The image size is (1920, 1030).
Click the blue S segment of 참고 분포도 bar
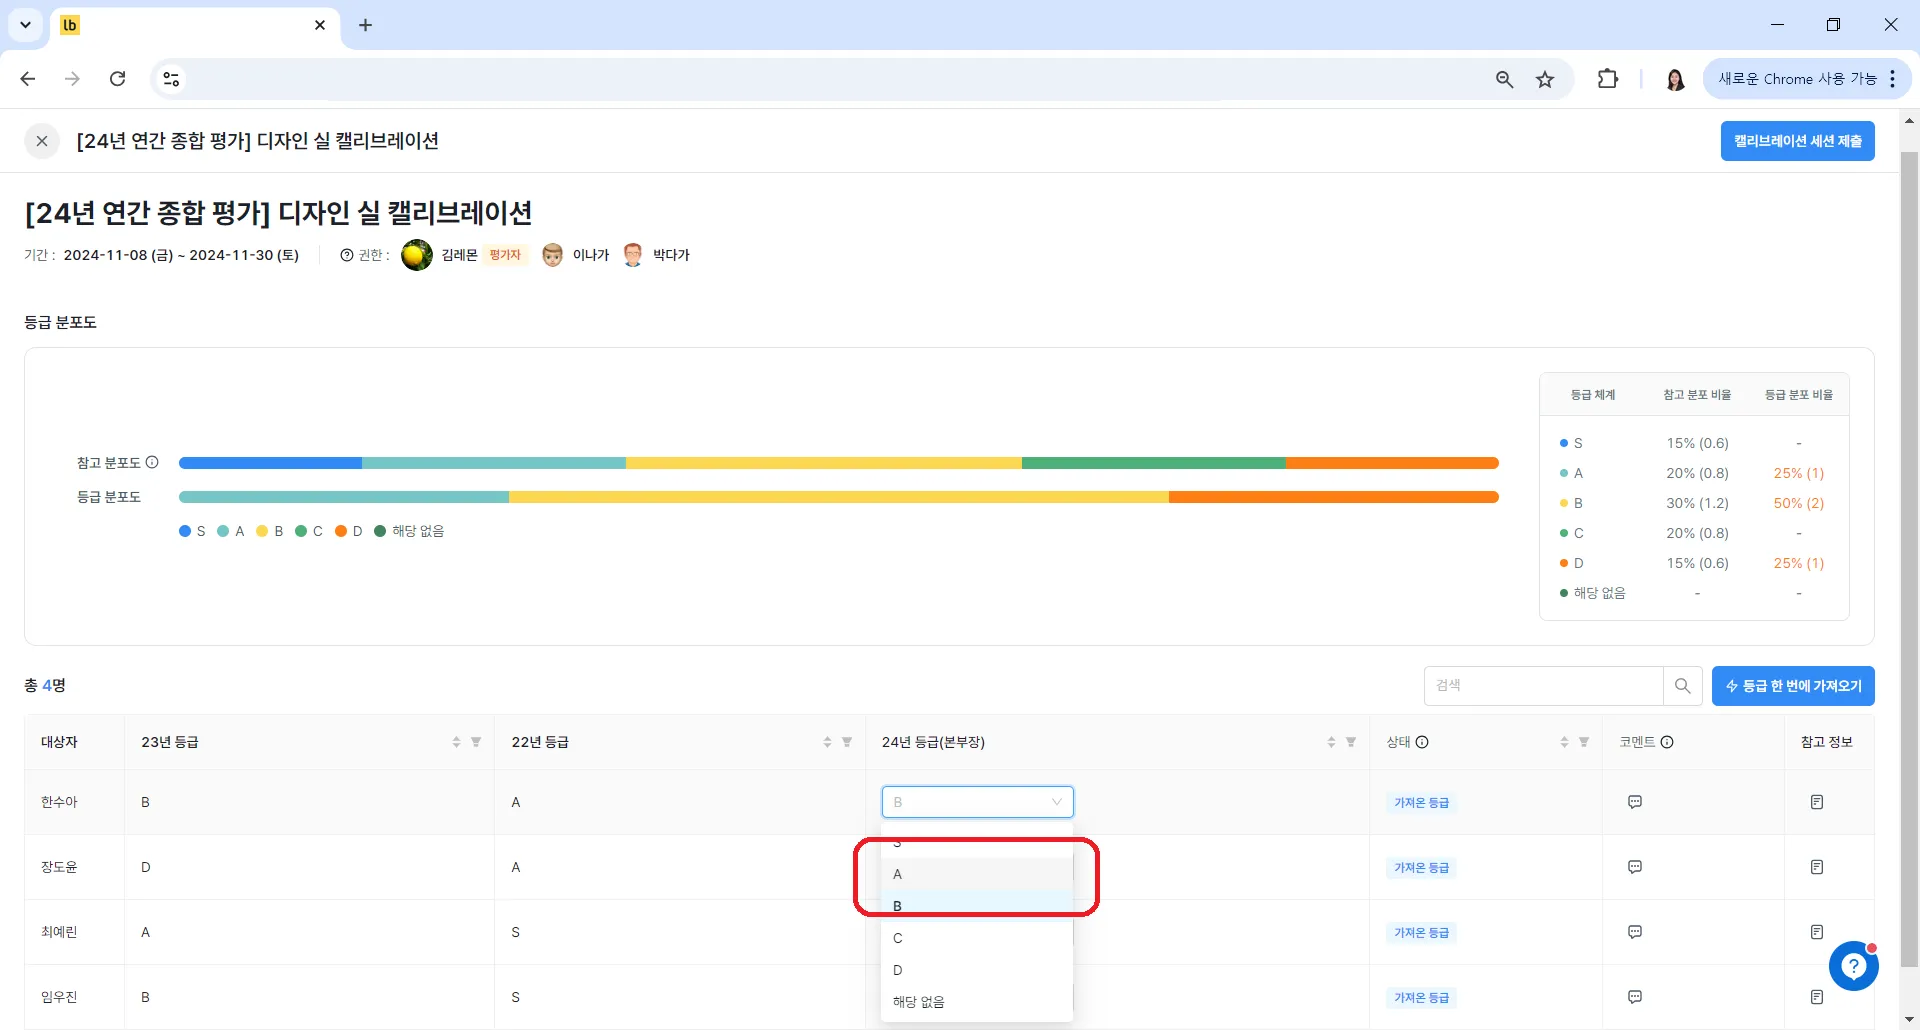[x=270, y=463]
